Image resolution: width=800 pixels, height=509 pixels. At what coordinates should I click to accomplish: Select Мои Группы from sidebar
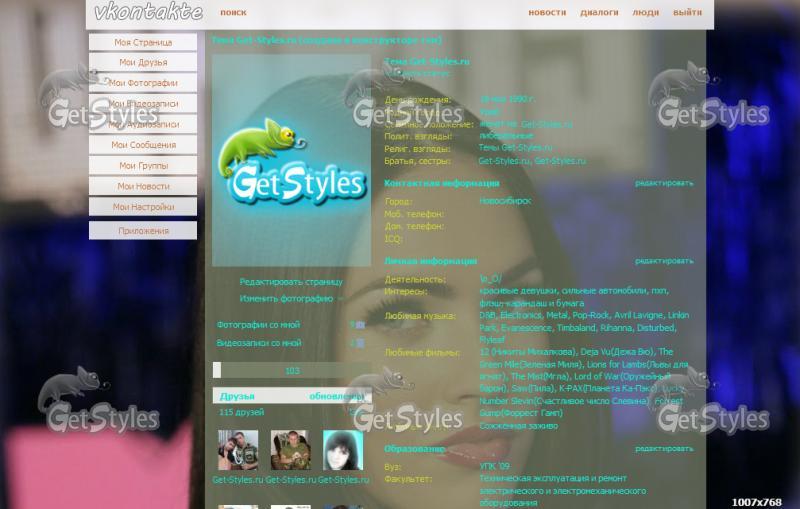(143, 166)
